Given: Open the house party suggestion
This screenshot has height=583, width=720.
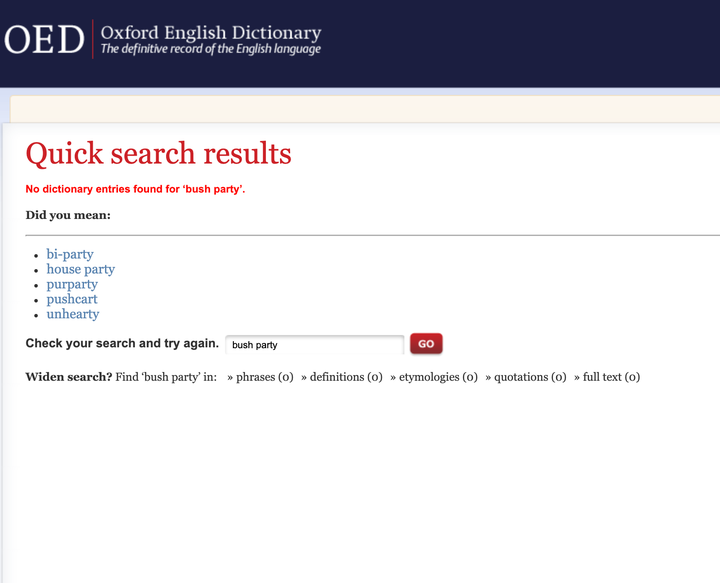Looking at the screenshot, I should coord(80,269).
